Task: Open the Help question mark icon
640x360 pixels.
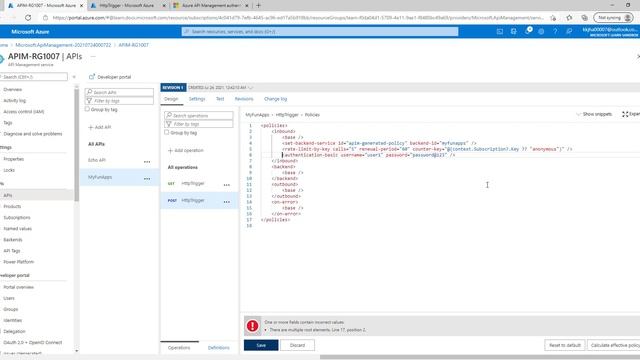Action: tap(555, 31)
